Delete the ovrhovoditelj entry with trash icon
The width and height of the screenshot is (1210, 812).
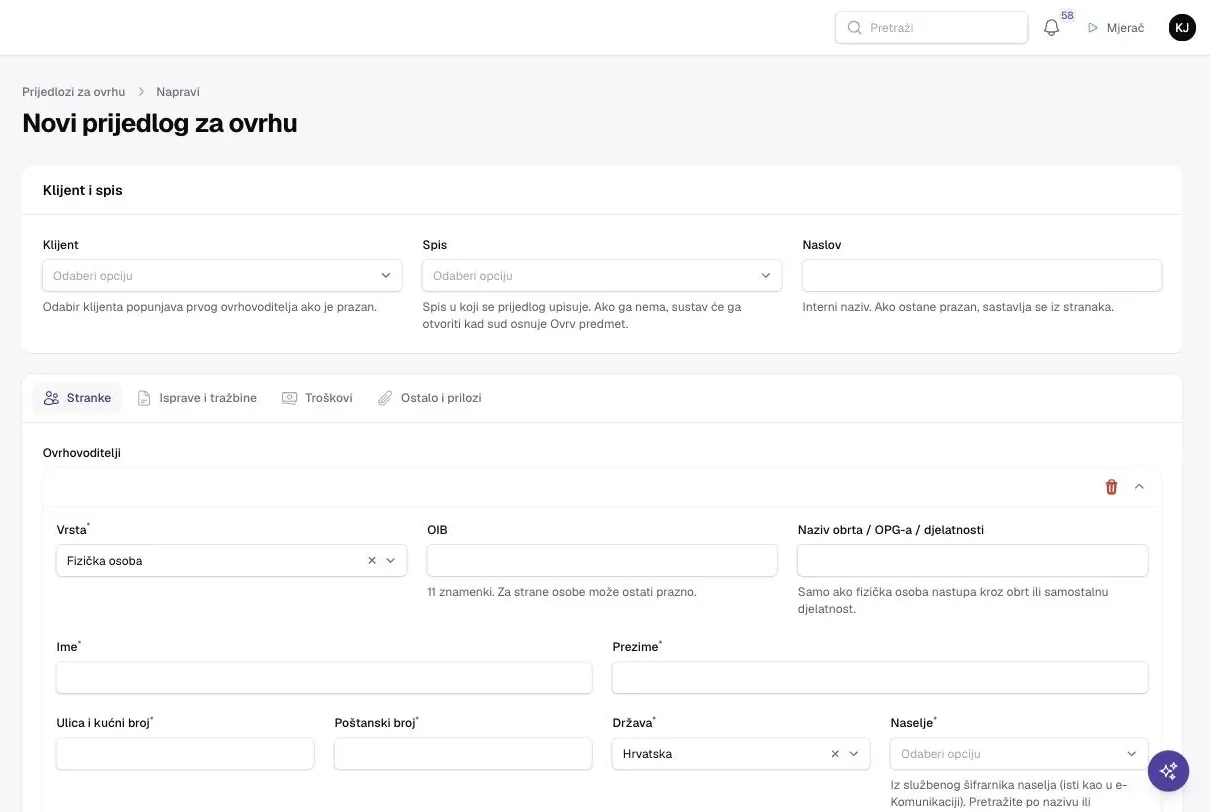(x=1111, y=487)
